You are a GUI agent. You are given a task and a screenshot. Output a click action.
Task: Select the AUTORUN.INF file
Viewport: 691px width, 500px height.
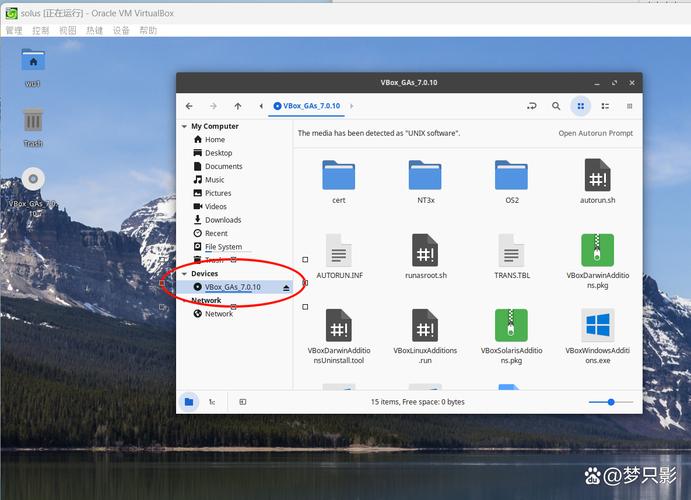pos(339,257)
